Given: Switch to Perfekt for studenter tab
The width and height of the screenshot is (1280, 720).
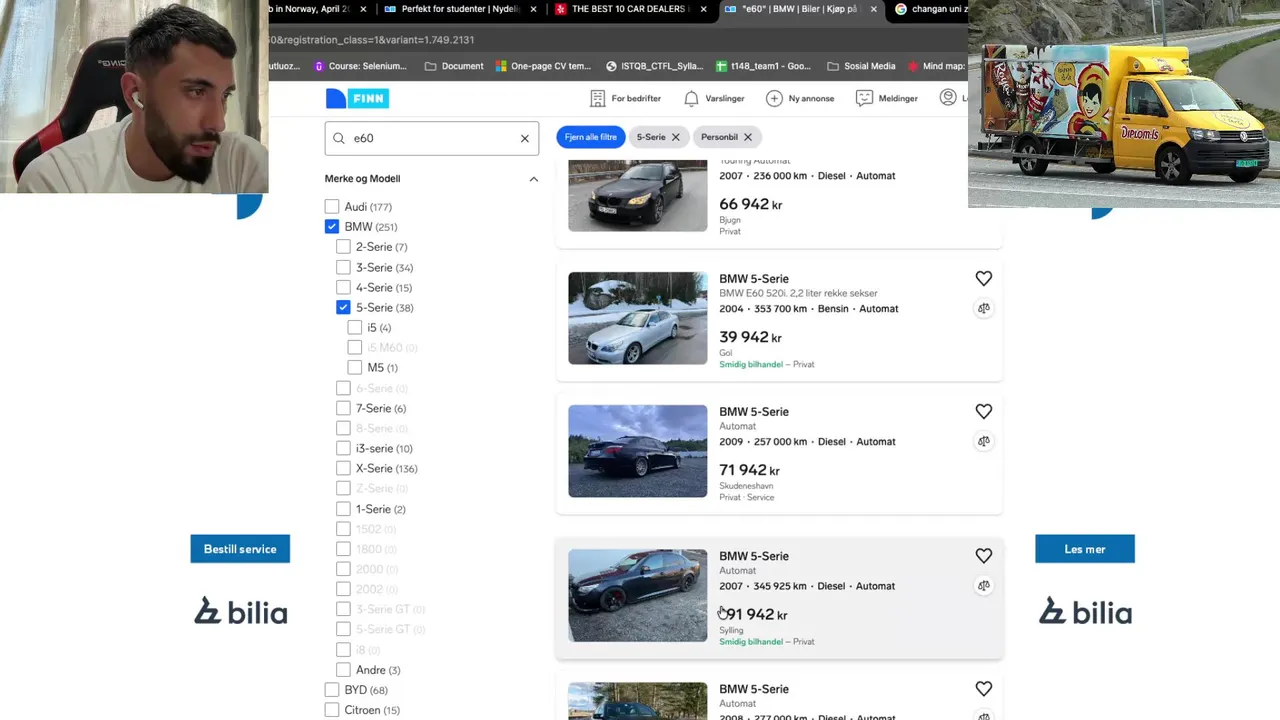Looking at the screenshot, I should [460, 9].
